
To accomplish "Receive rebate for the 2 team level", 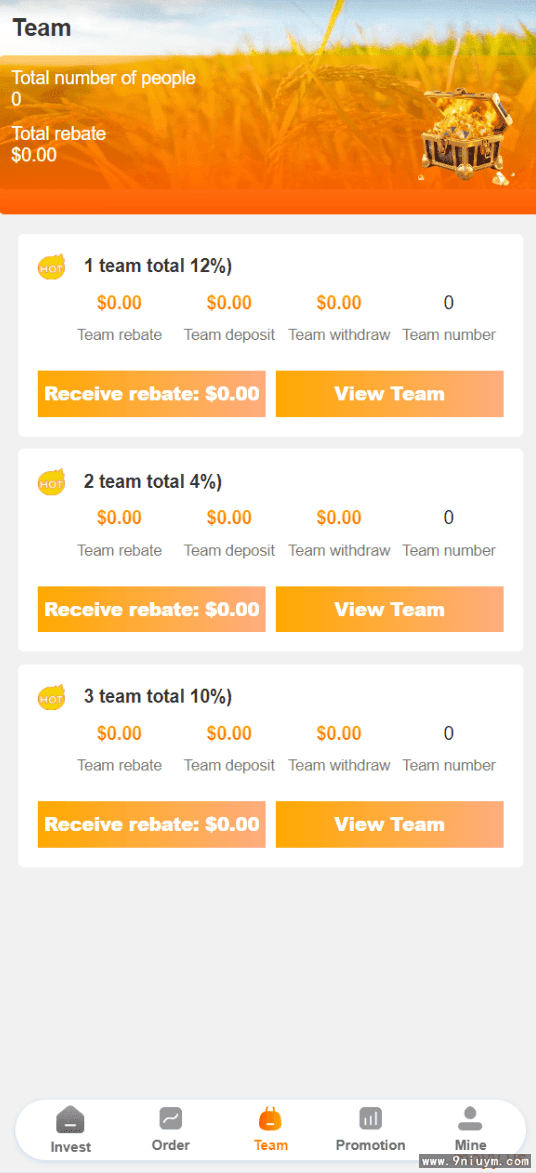I will pos(151,609).
